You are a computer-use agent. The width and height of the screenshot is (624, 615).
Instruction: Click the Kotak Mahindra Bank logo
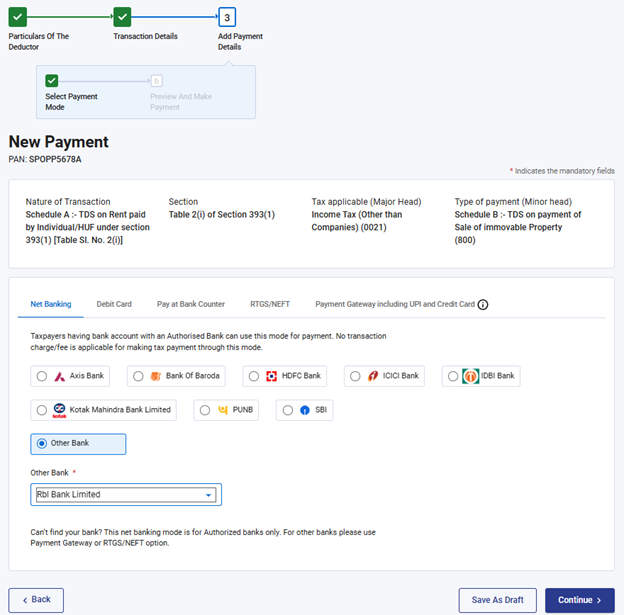point(59,409)
